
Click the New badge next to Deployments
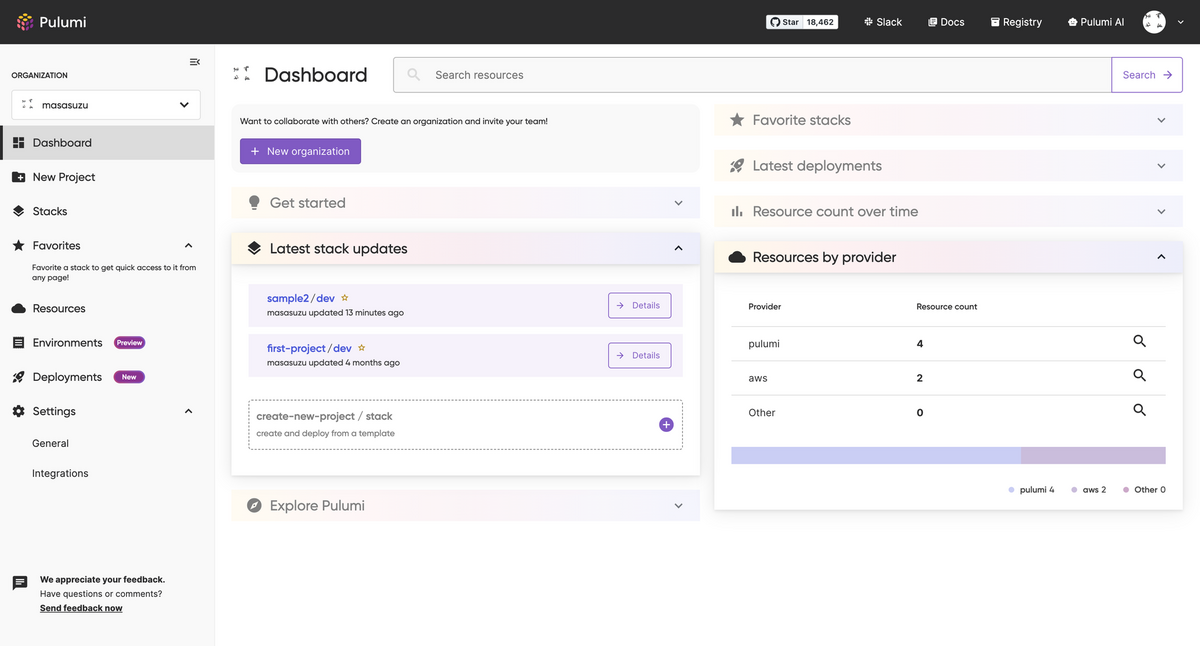click(129, 377)
